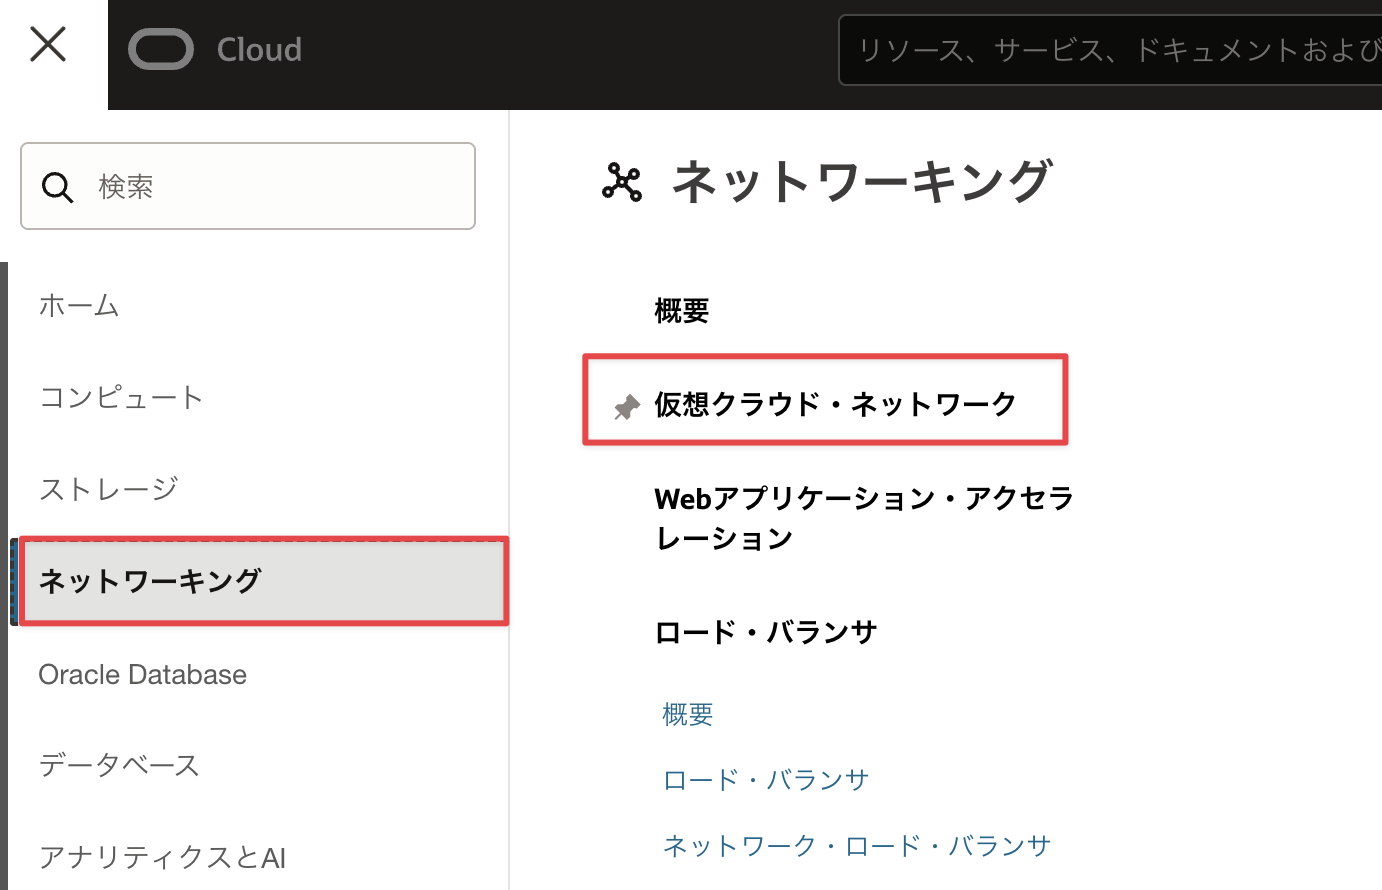The height and width of the screenshot is (890, 1382).
Task: Open 仮想クラウド・ネットワーク link
Action: 835,404
